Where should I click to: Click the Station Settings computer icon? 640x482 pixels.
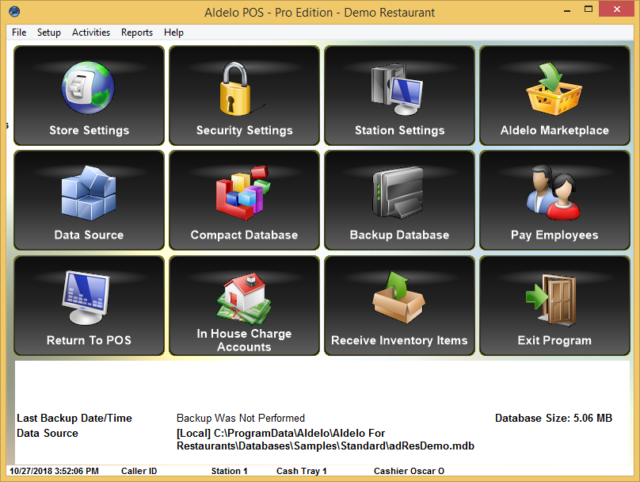399,89
